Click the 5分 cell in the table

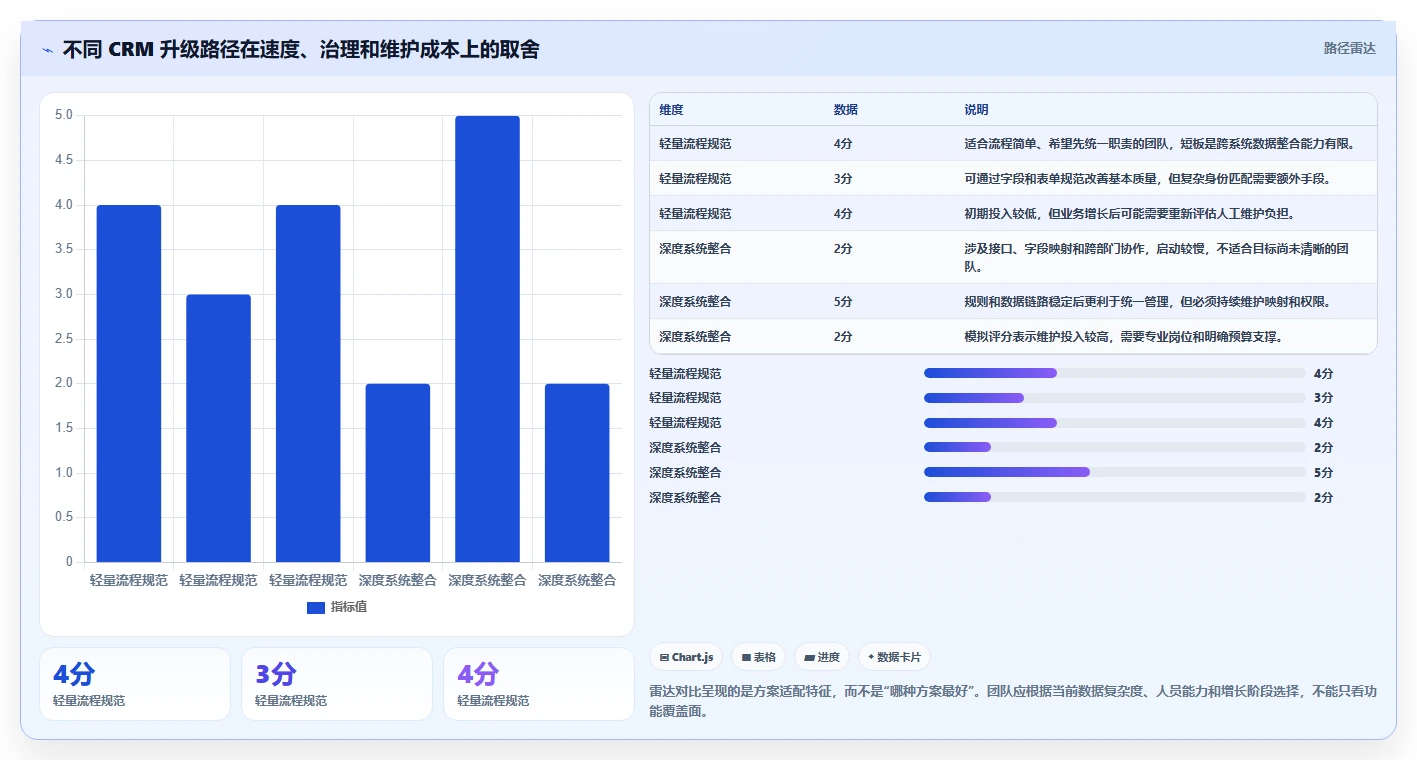(x=842, y=302)
